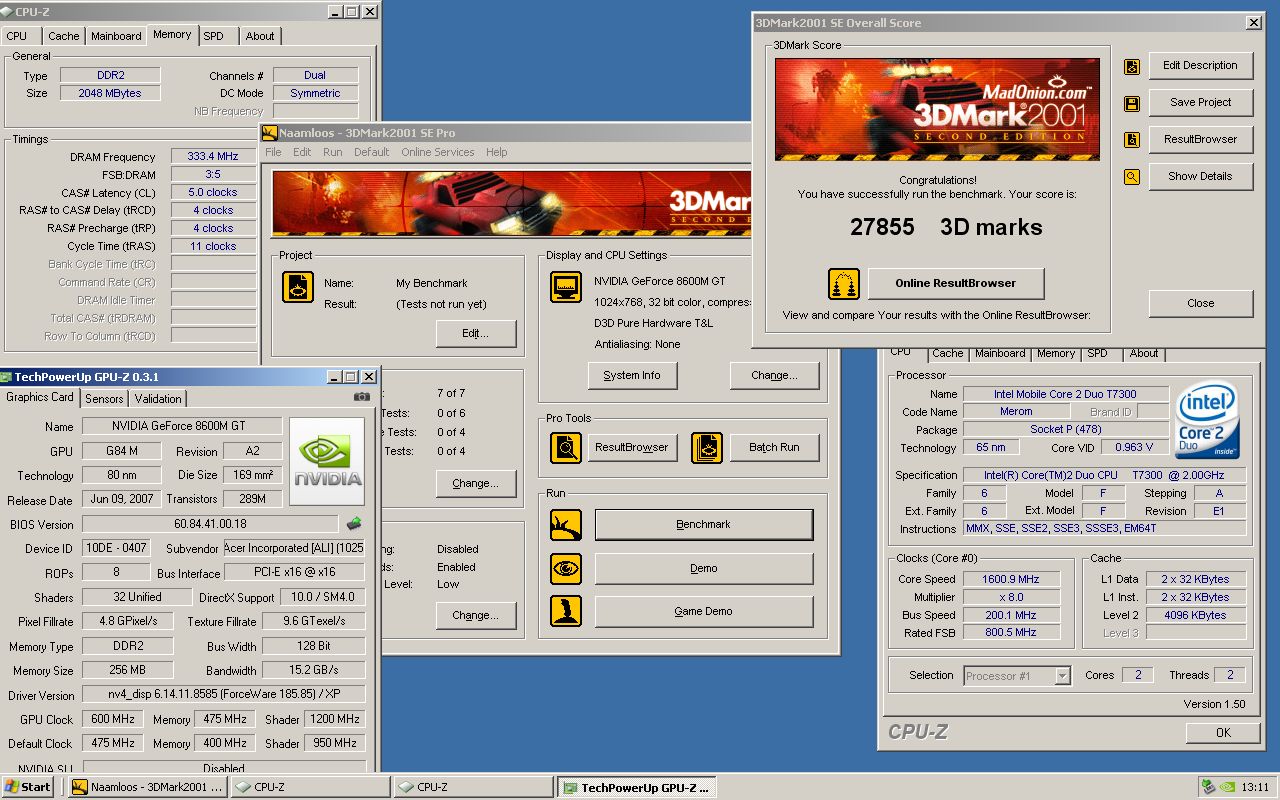The height and width of the screenshot is (800, 1280).
Task: Switch to Sensors tab in GPU-Z
Action: coord(104,398)
